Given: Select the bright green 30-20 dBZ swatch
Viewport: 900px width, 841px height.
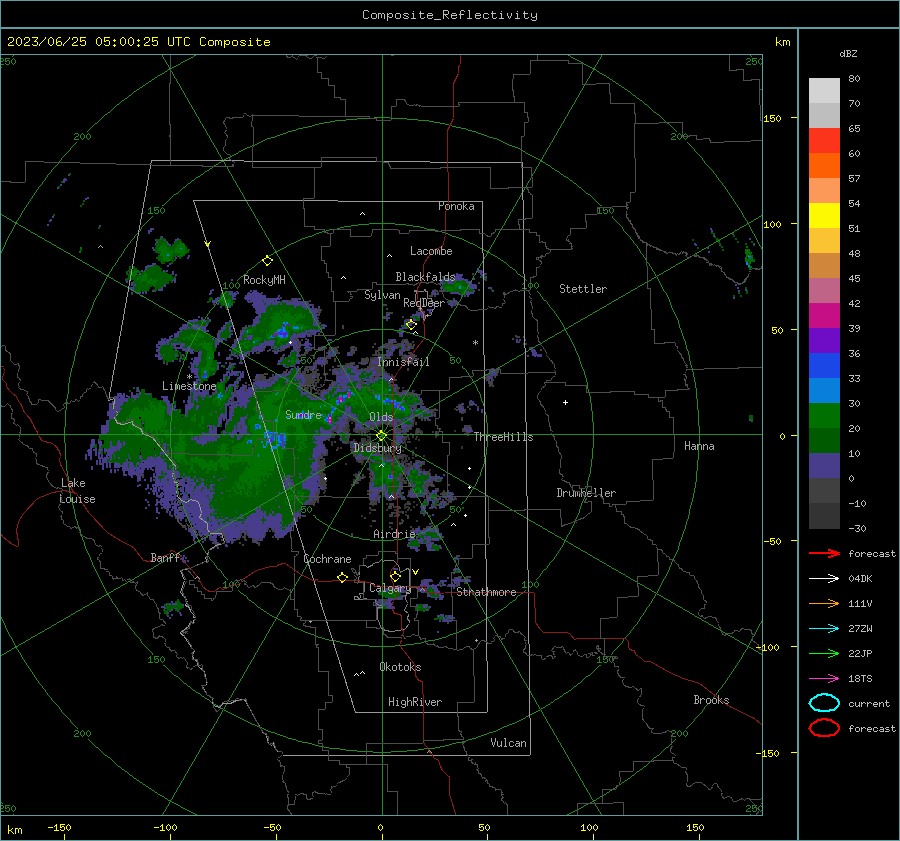Looking at the screenshot, I should pos(824,416).
